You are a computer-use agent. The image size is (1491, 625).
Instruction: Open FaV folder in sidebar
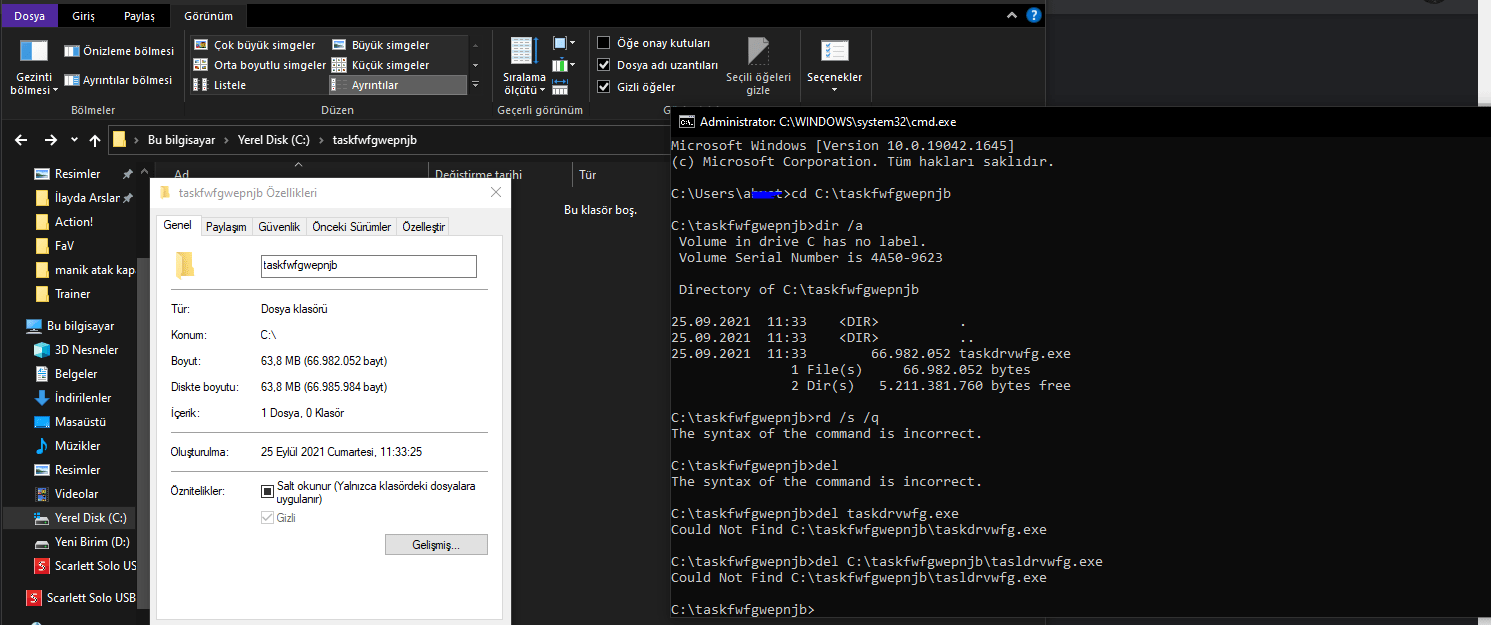[64, 246]
